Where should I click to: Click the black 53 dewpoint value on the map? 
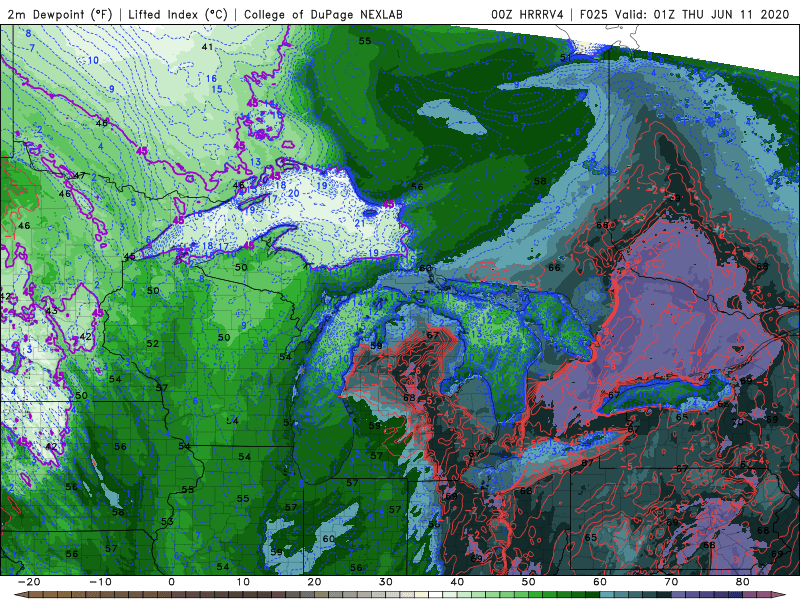(x=167, y=521)
